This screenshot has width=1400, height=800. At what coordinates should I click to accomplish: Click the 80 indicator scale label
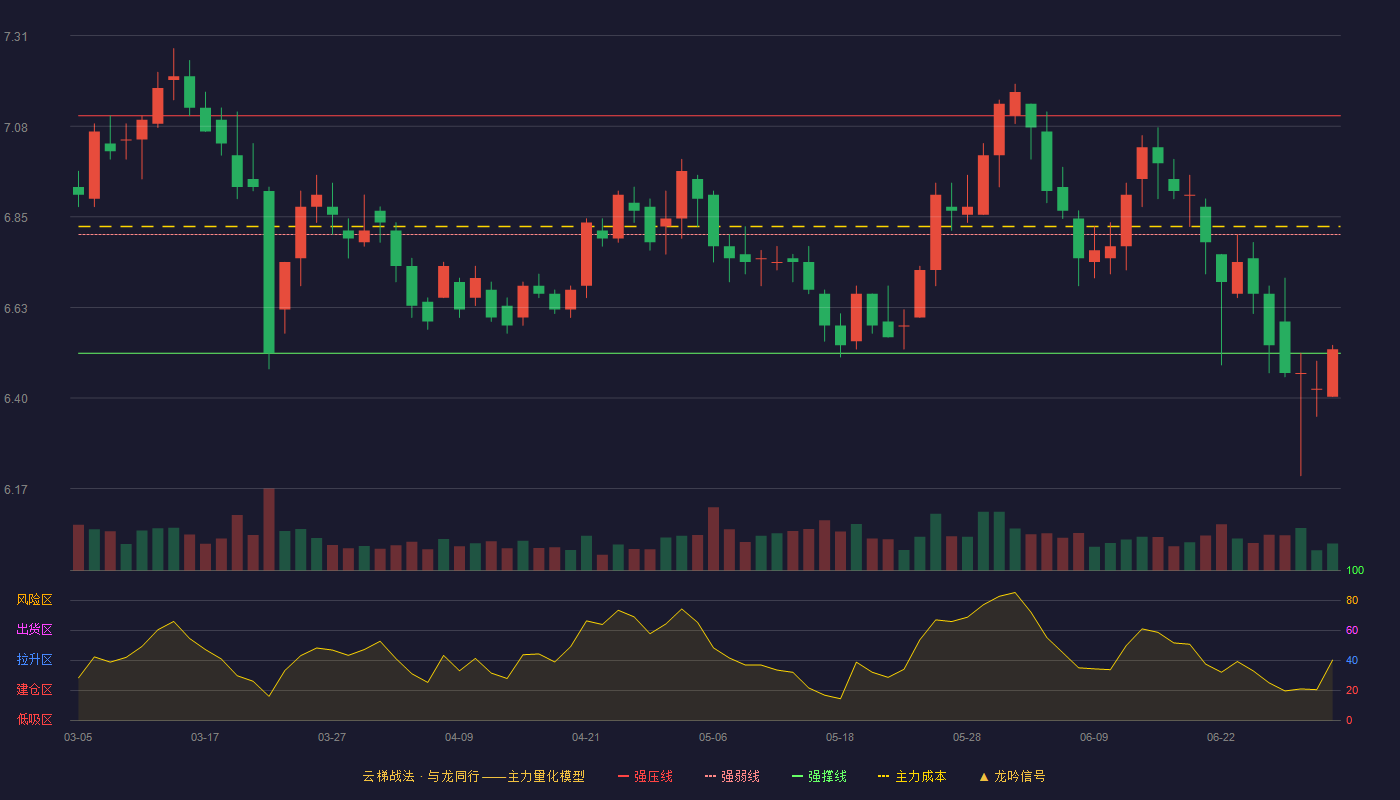pos(1352,600)
